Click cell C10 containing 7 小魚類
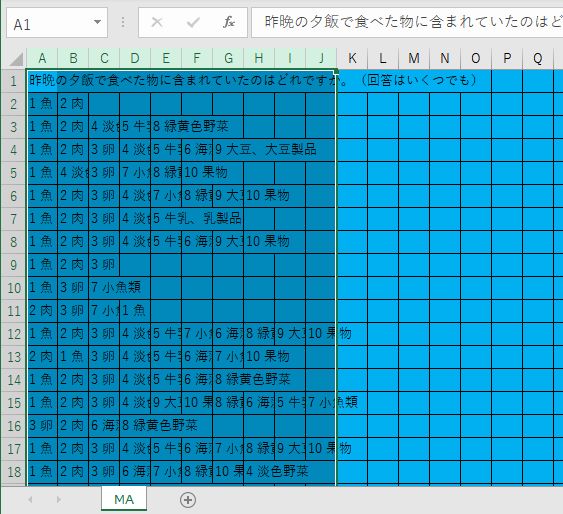563x514 pixels. pyautogui.click(x=104, y=288)
